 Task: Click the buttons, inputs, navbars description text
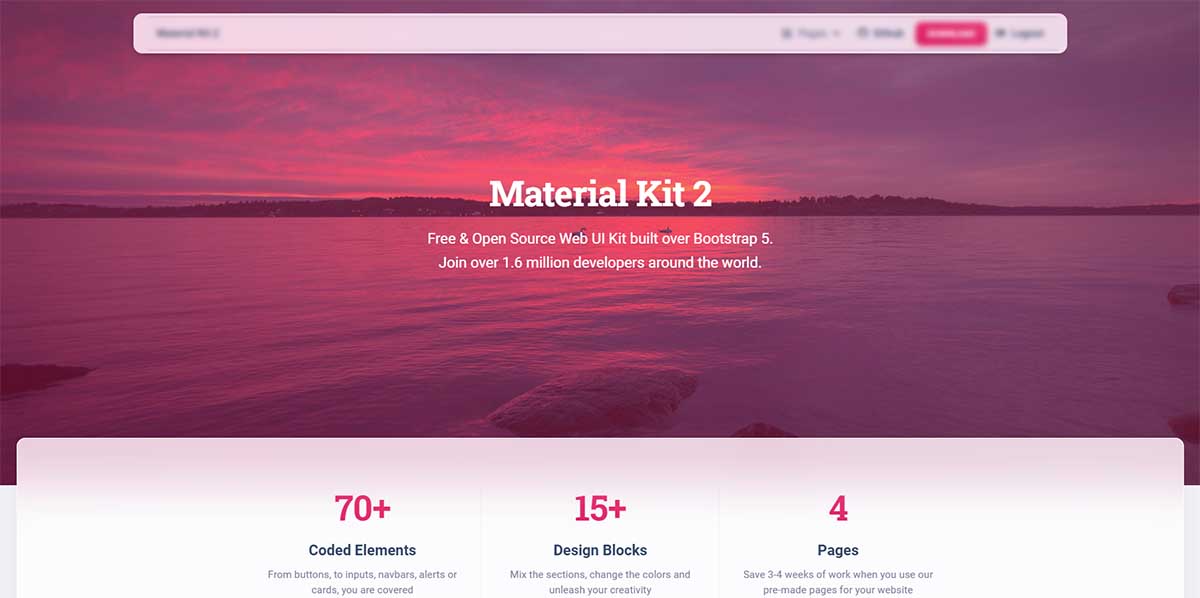(x=362, y=582)
